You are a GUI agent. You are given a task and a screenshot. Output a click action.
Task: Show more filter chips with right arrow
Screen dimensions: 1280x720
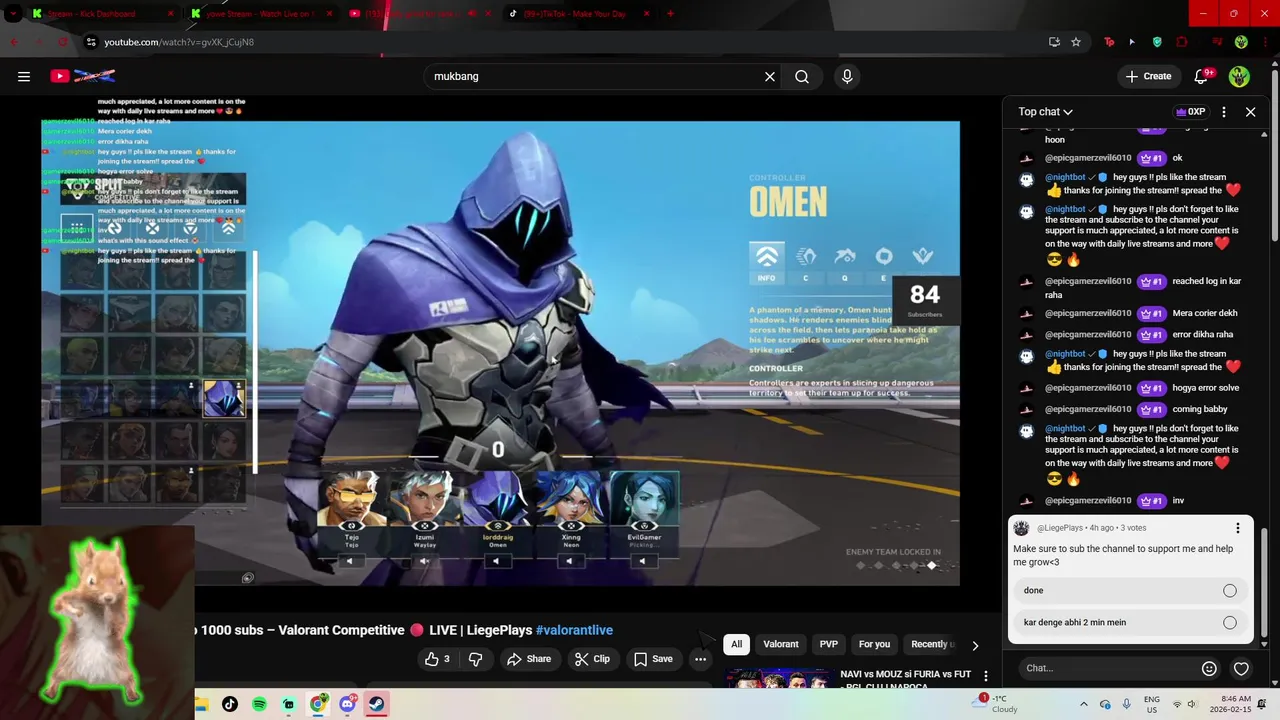(975, 645)
